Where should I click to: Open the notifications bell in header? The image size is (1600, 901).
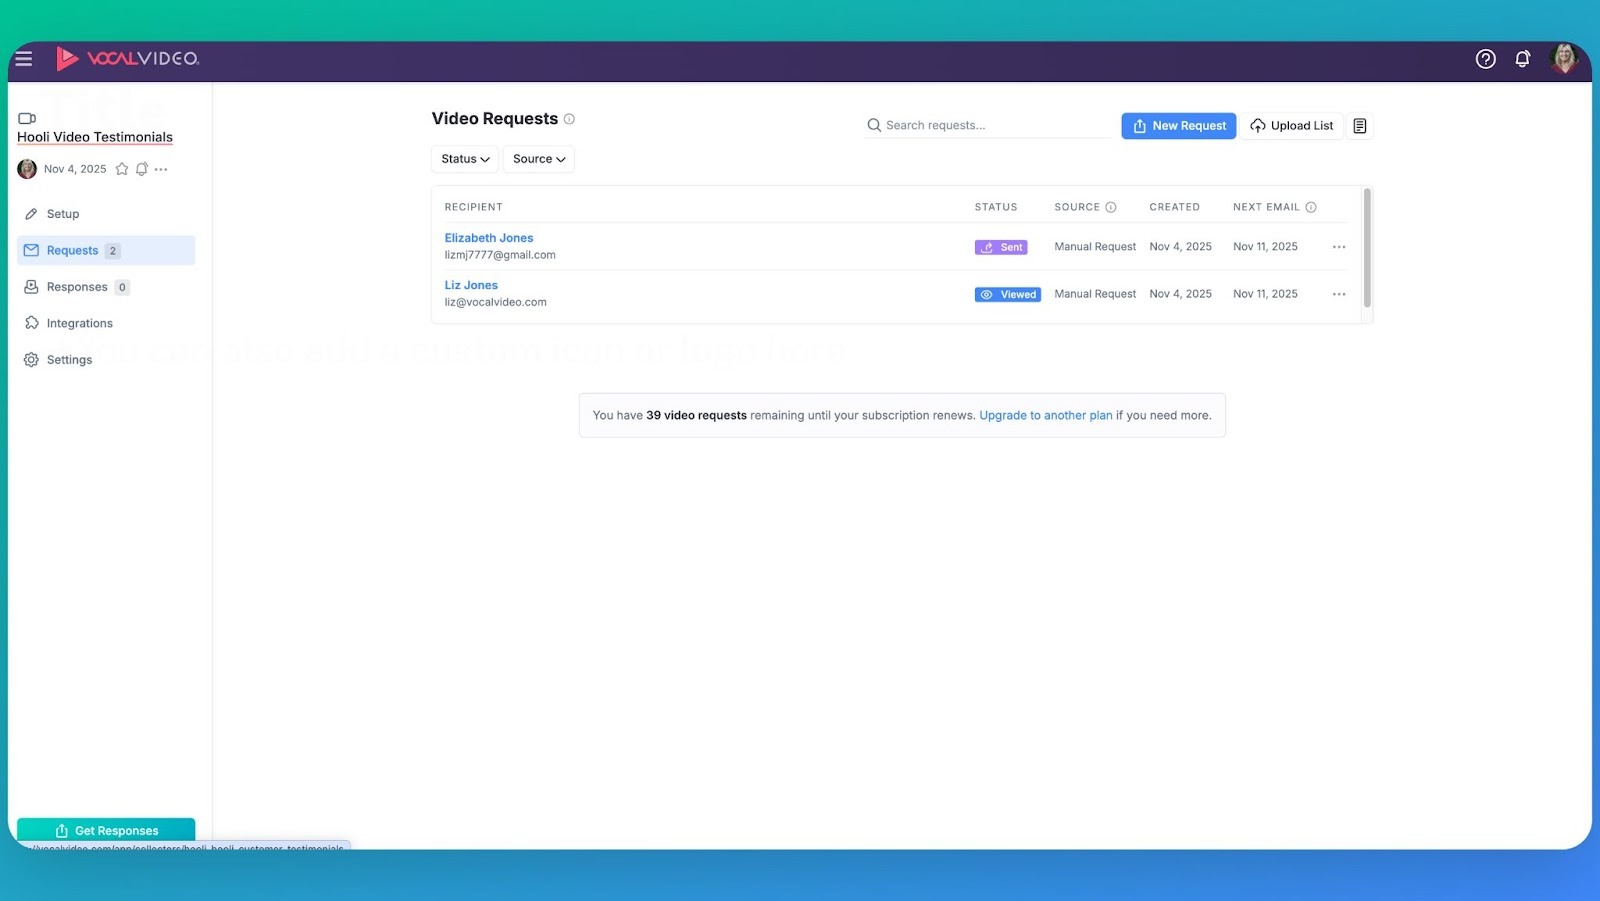pyautogui.click(x=1523, y=59)
